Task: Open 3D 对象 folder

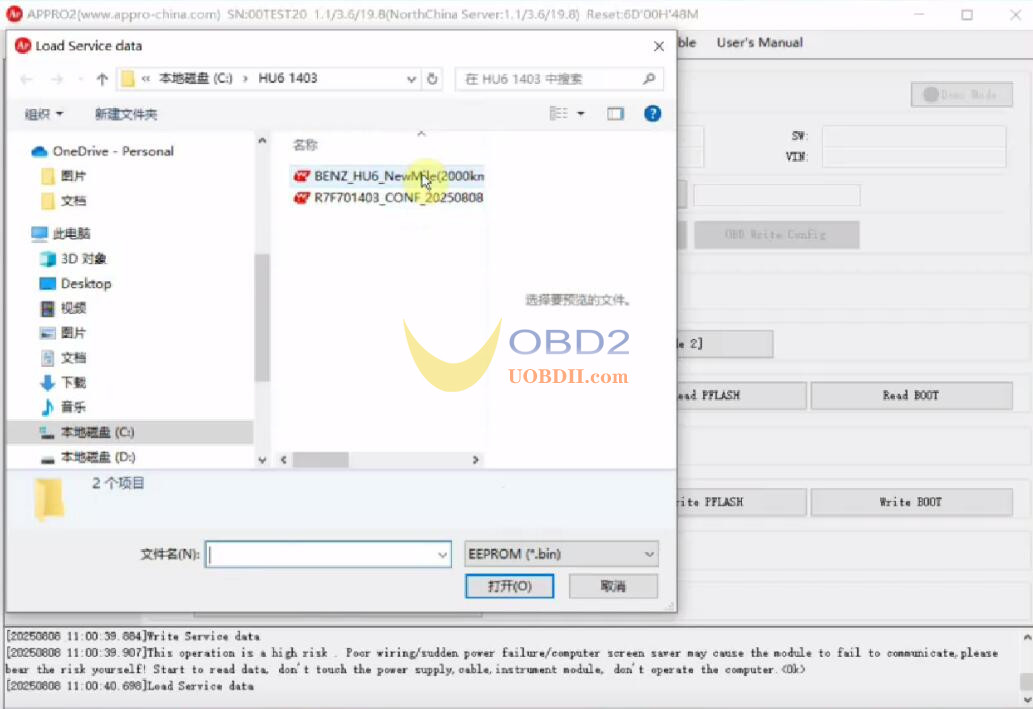Action: [83, 258]
